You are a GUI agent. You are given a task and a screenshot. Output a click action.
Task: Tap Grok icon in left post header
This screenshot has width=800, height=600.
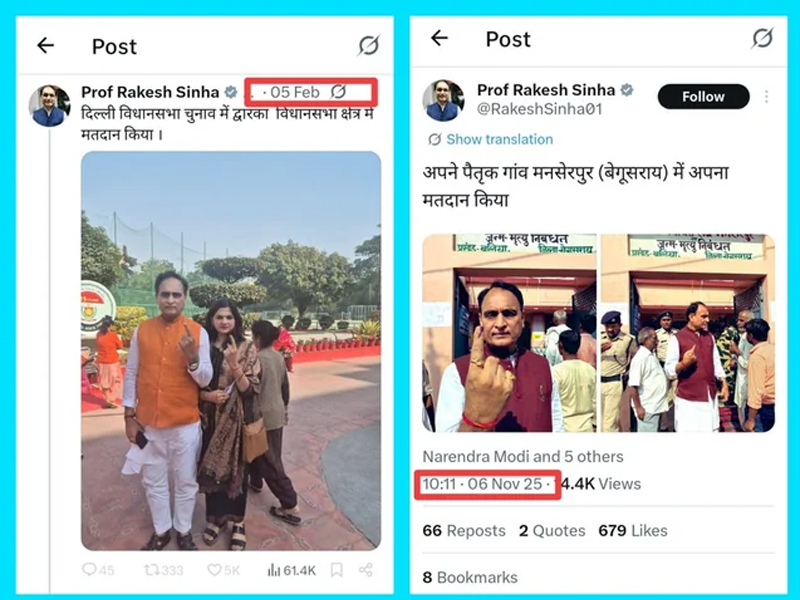pyautogui.click(x=368, y=45)
